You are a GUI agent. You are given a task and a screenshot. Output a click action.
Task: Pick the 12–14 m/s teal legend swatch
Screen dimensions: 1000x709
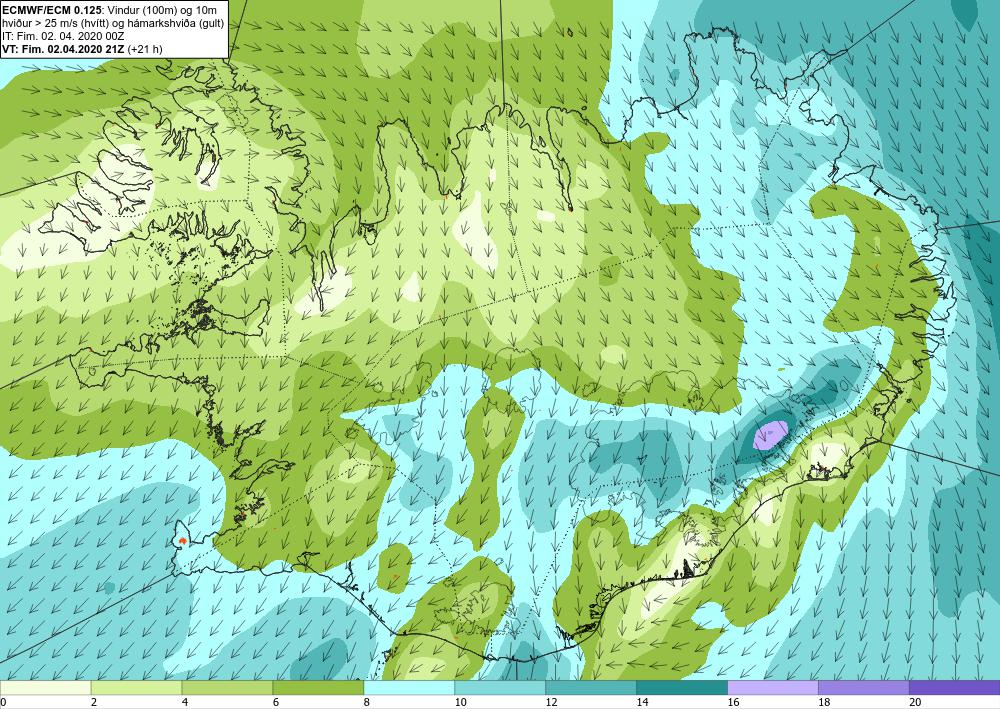coord(591,688)
